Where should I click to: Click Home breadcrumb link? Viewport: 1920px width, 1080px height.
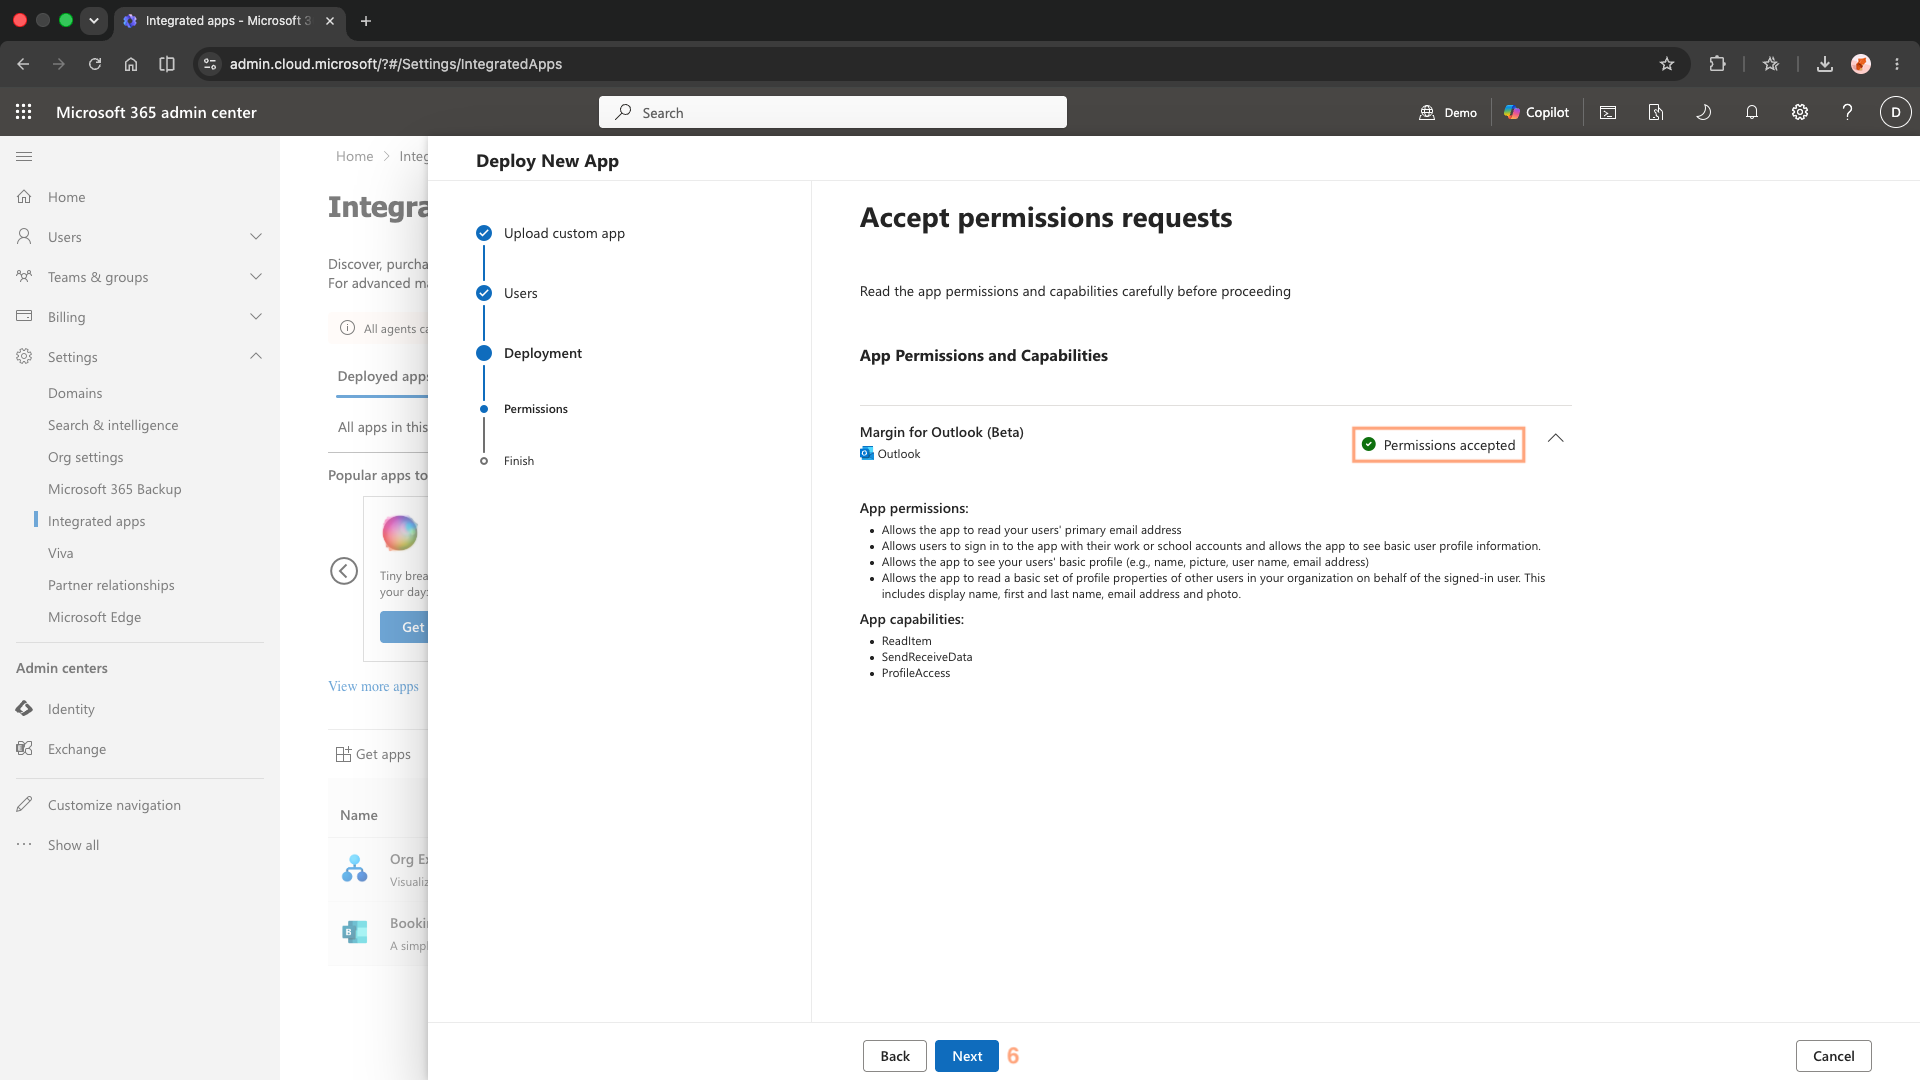point(355,156)
